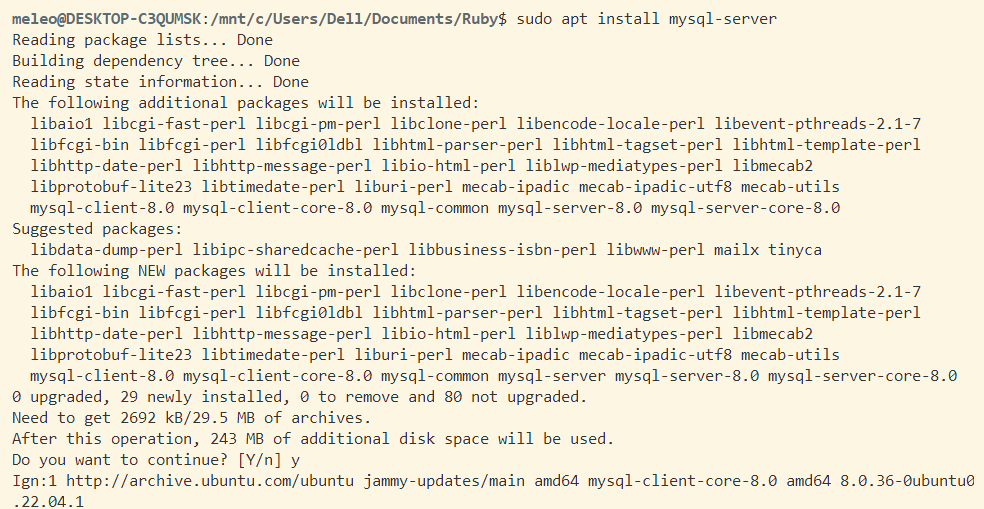
Task: Click the 'Building dependency tree... Done' line
Action: pyautogui.click(x=155, y=61)
